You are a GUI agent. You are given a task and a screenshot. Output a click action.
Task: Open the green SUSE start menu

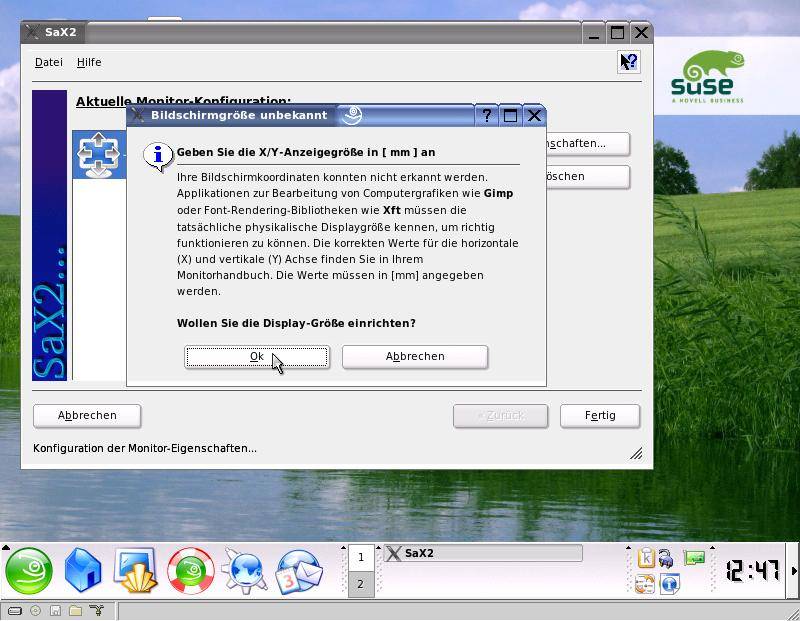click(x=29, y=570)
